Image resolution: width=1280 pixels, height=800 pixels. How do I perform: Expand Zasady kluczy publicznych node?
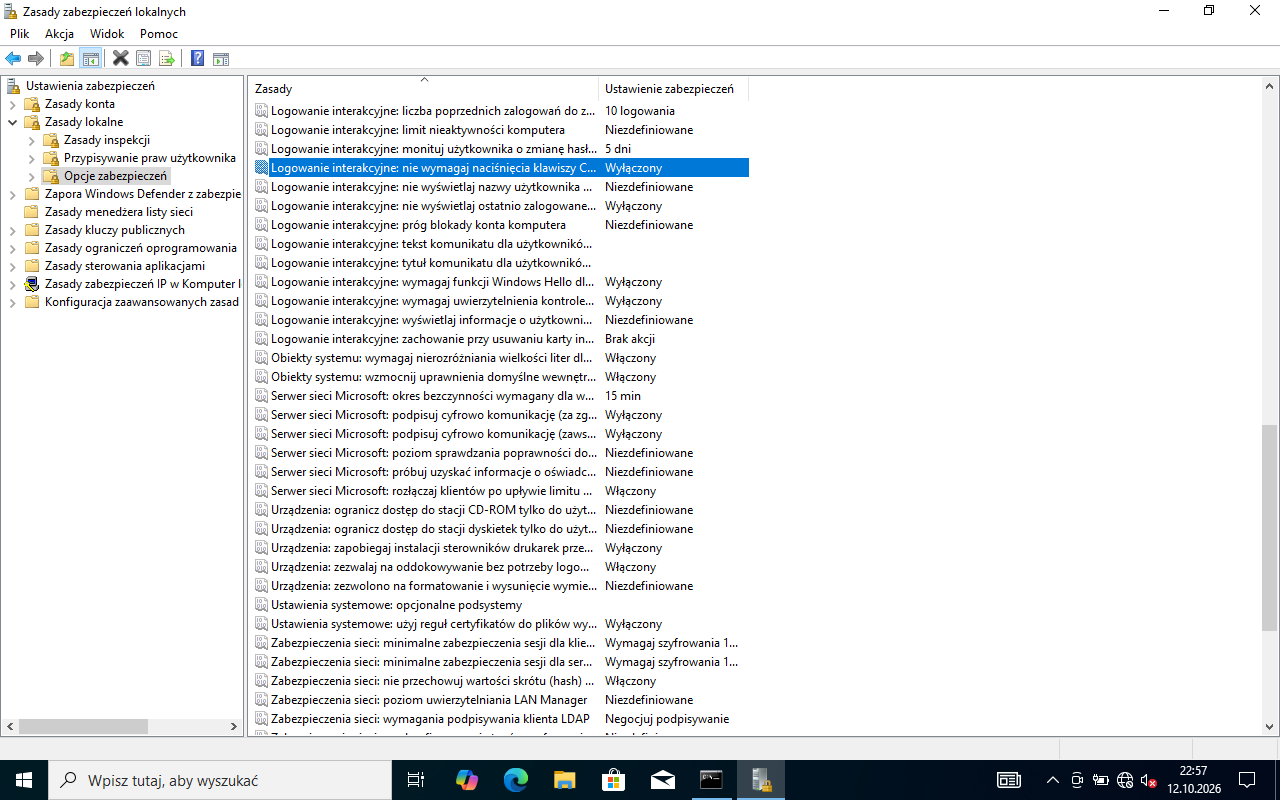[x=12, y=230]
